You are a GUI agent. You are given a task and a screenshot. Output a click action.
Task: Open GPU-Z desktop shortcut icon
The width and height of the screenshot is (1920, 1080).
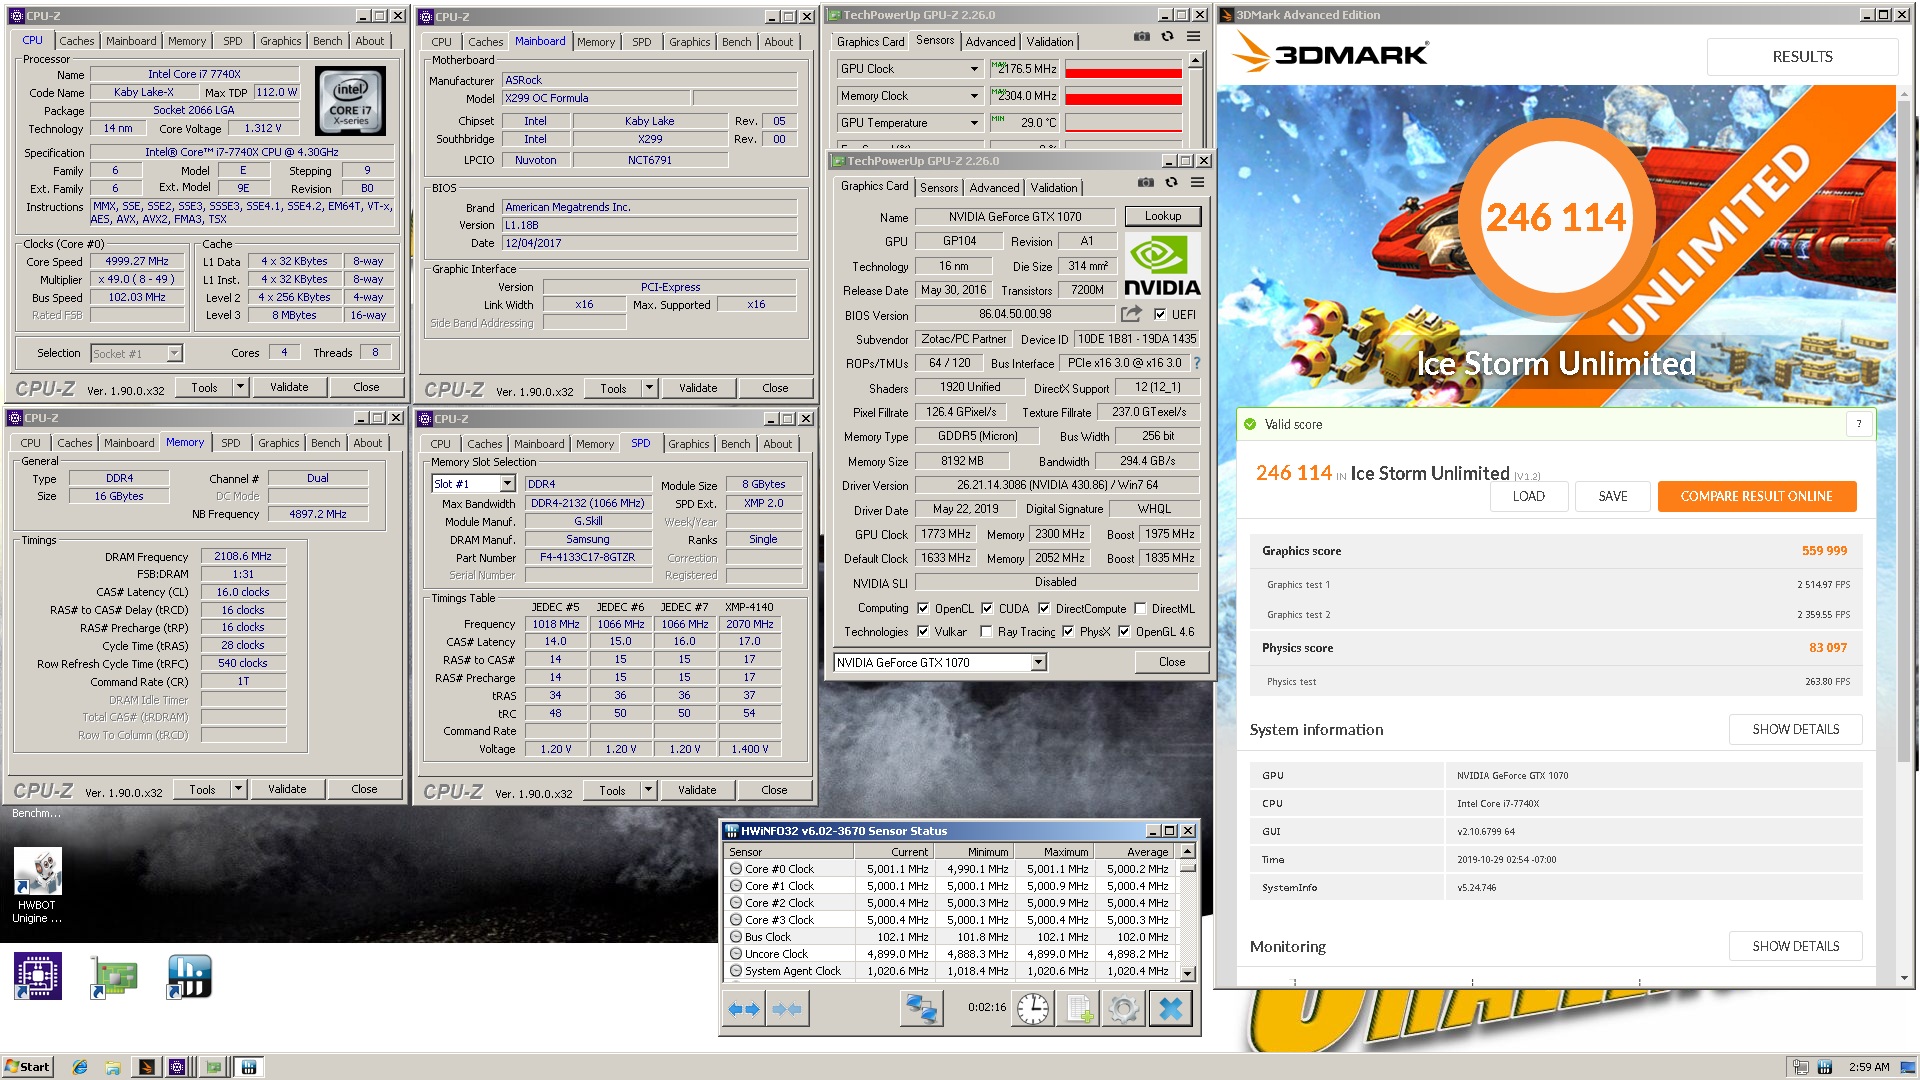113,976
